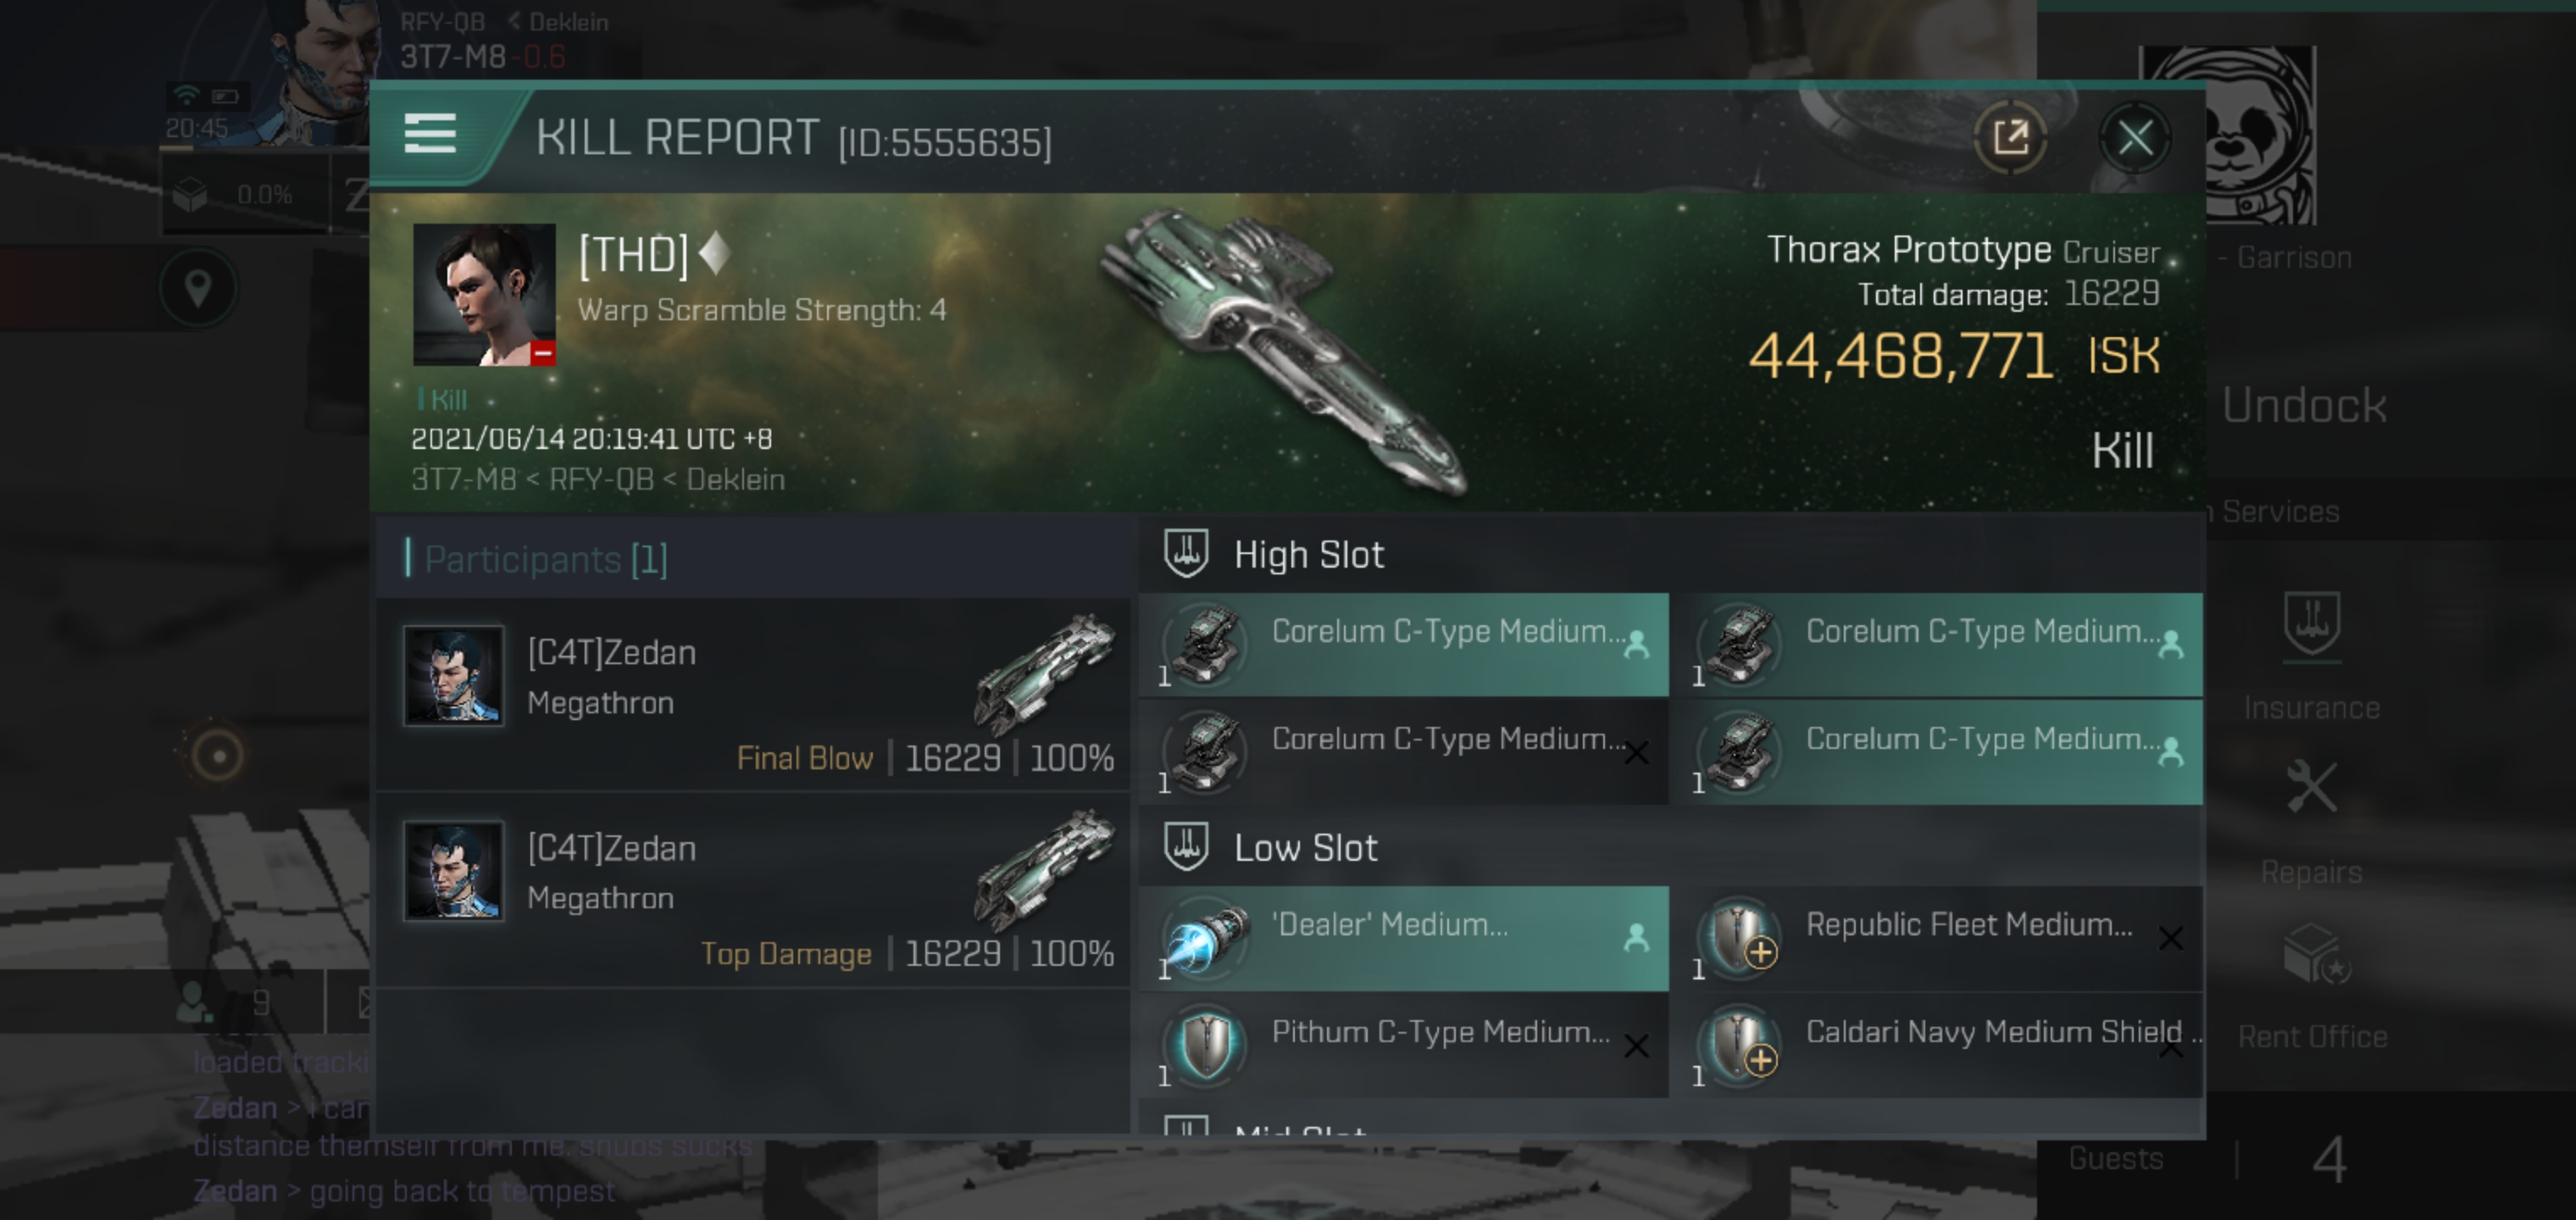Screen dimensions: 2576x1220
Task: Share the kill report via export icon
Action: [2010, 137]
